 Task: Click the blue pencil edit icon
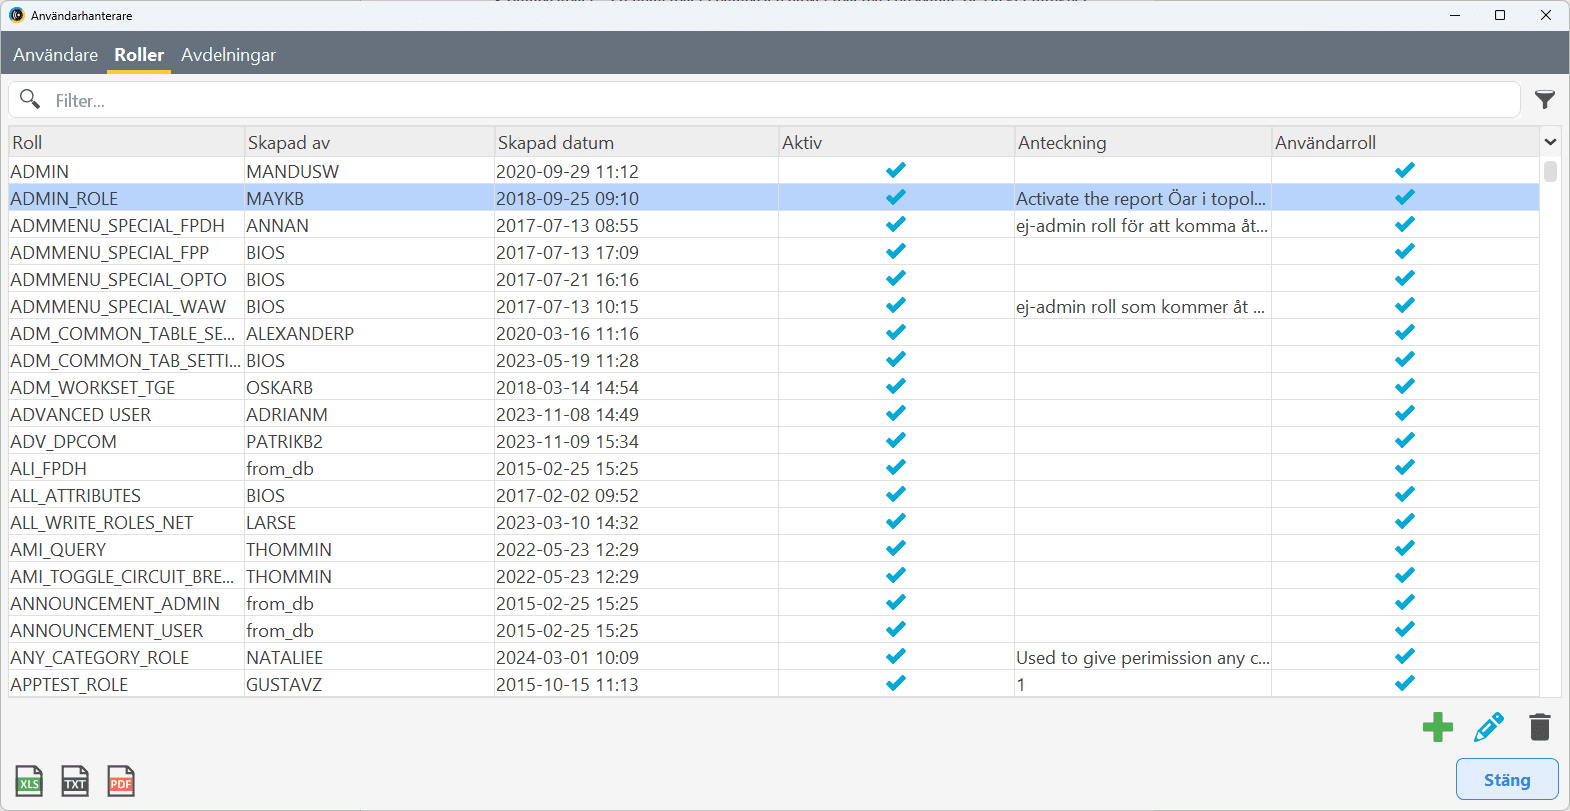pos(1488,727)
